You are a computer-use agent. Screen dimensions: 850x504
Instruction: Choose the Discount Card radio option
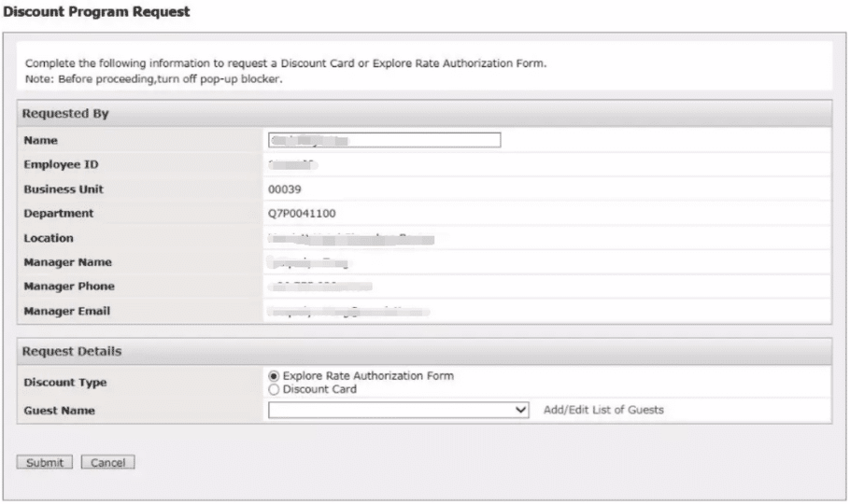pos(275,389)
